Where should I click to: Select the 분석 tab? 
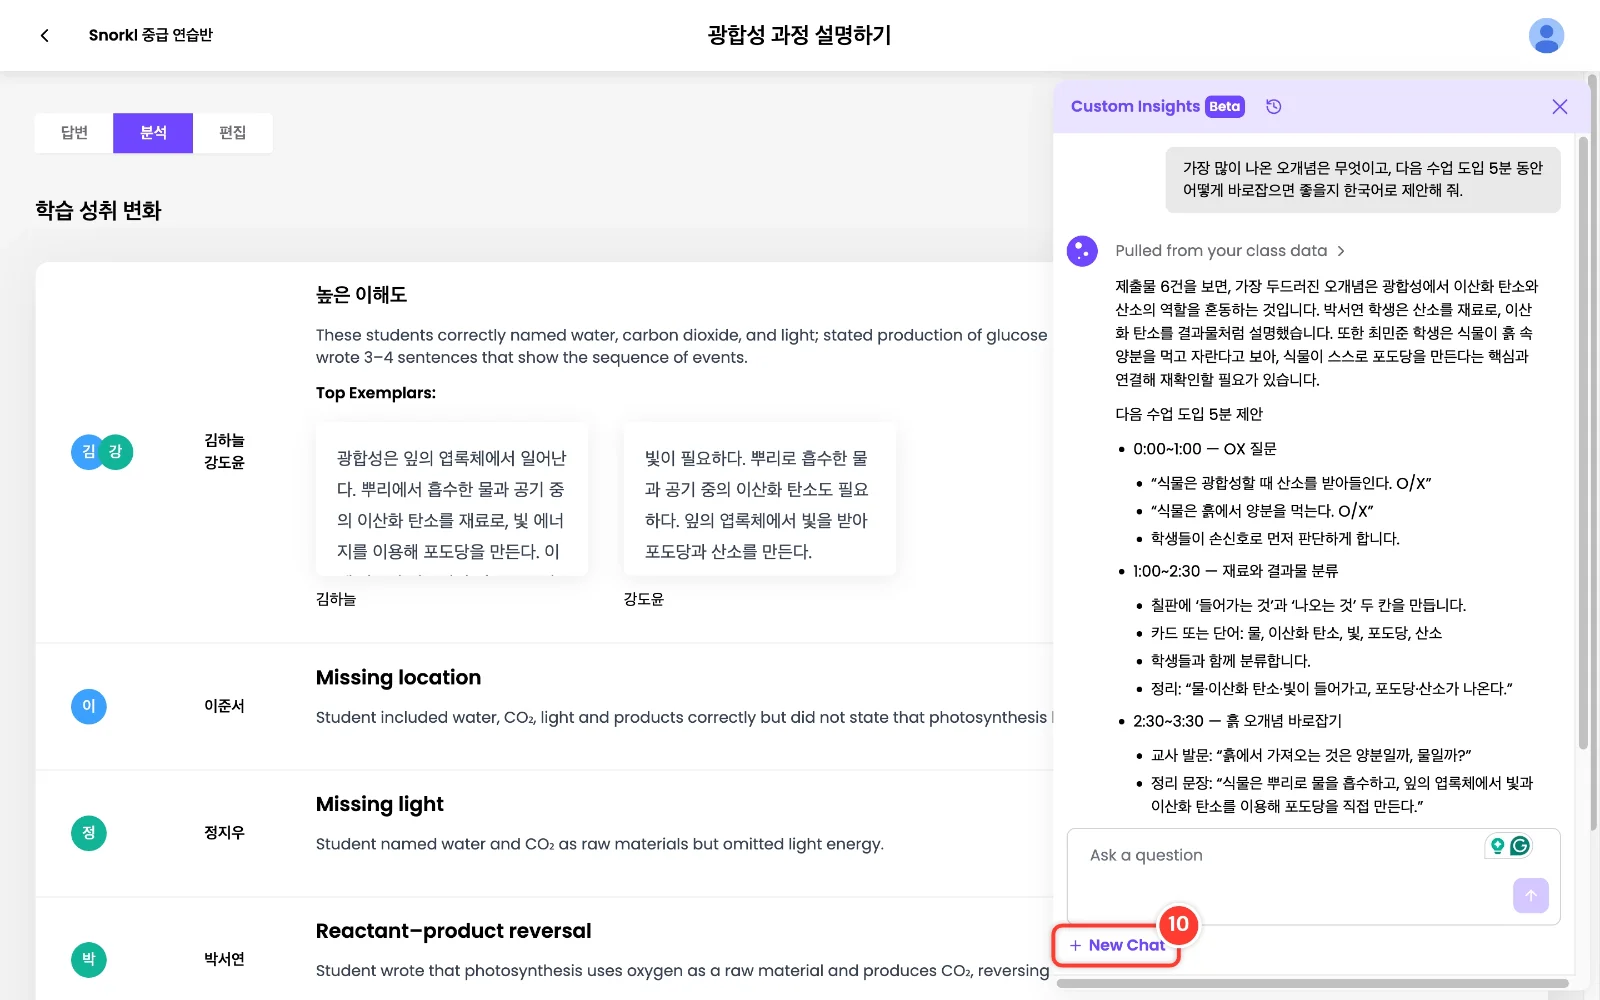153,133
